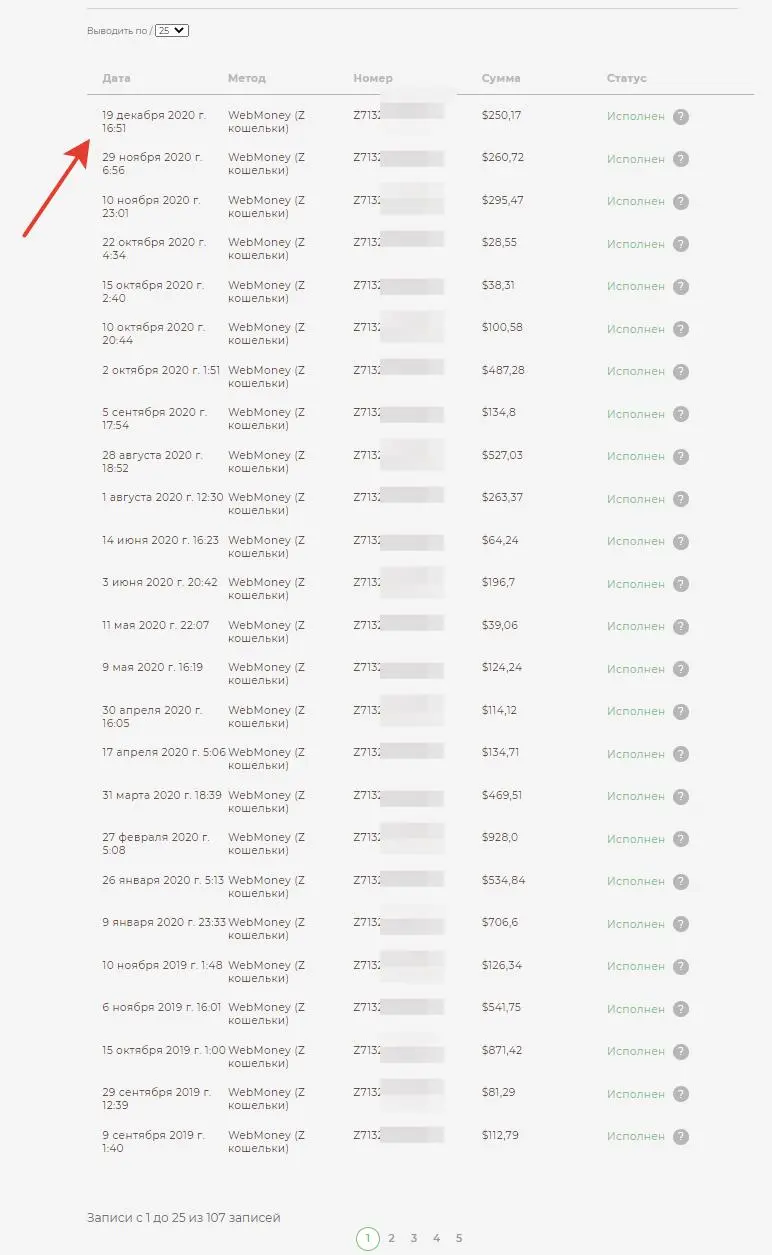Open question icon for $706,6 payout

pyautogui.click(x=681, y=924)
